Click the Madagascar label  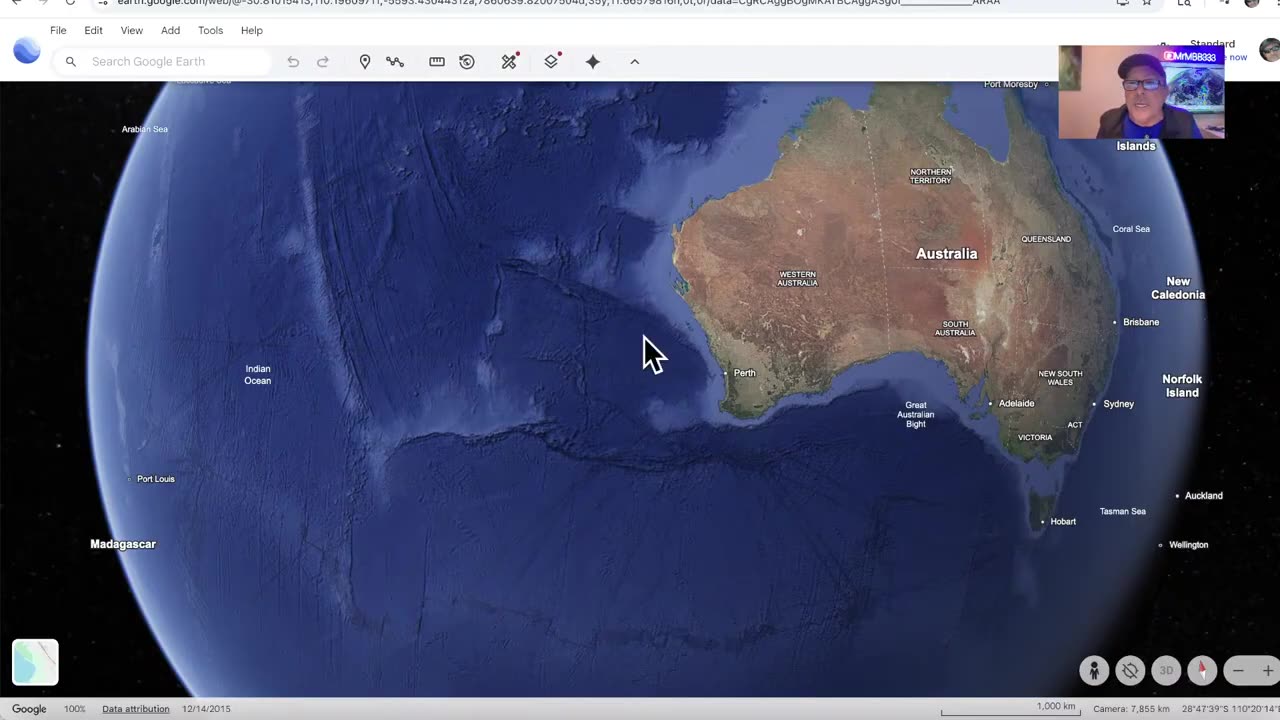[123, 544]
